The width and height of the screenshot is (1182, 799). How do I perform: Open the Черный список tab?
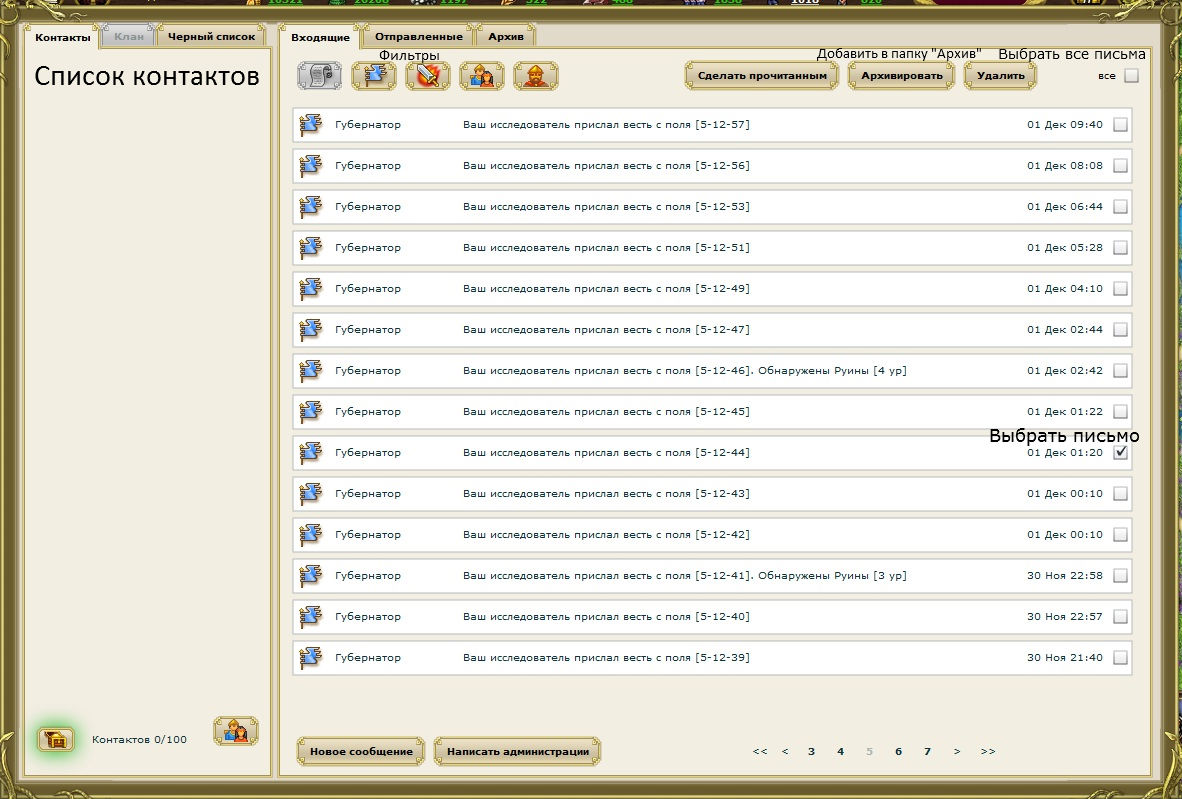[211, 37]
